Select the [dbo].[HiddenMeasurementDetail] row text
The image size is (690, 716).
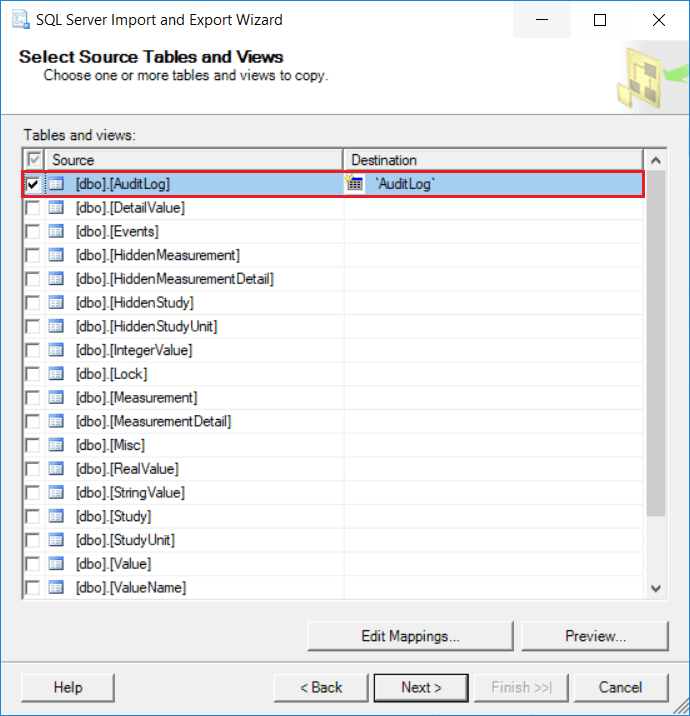[175, 279]
